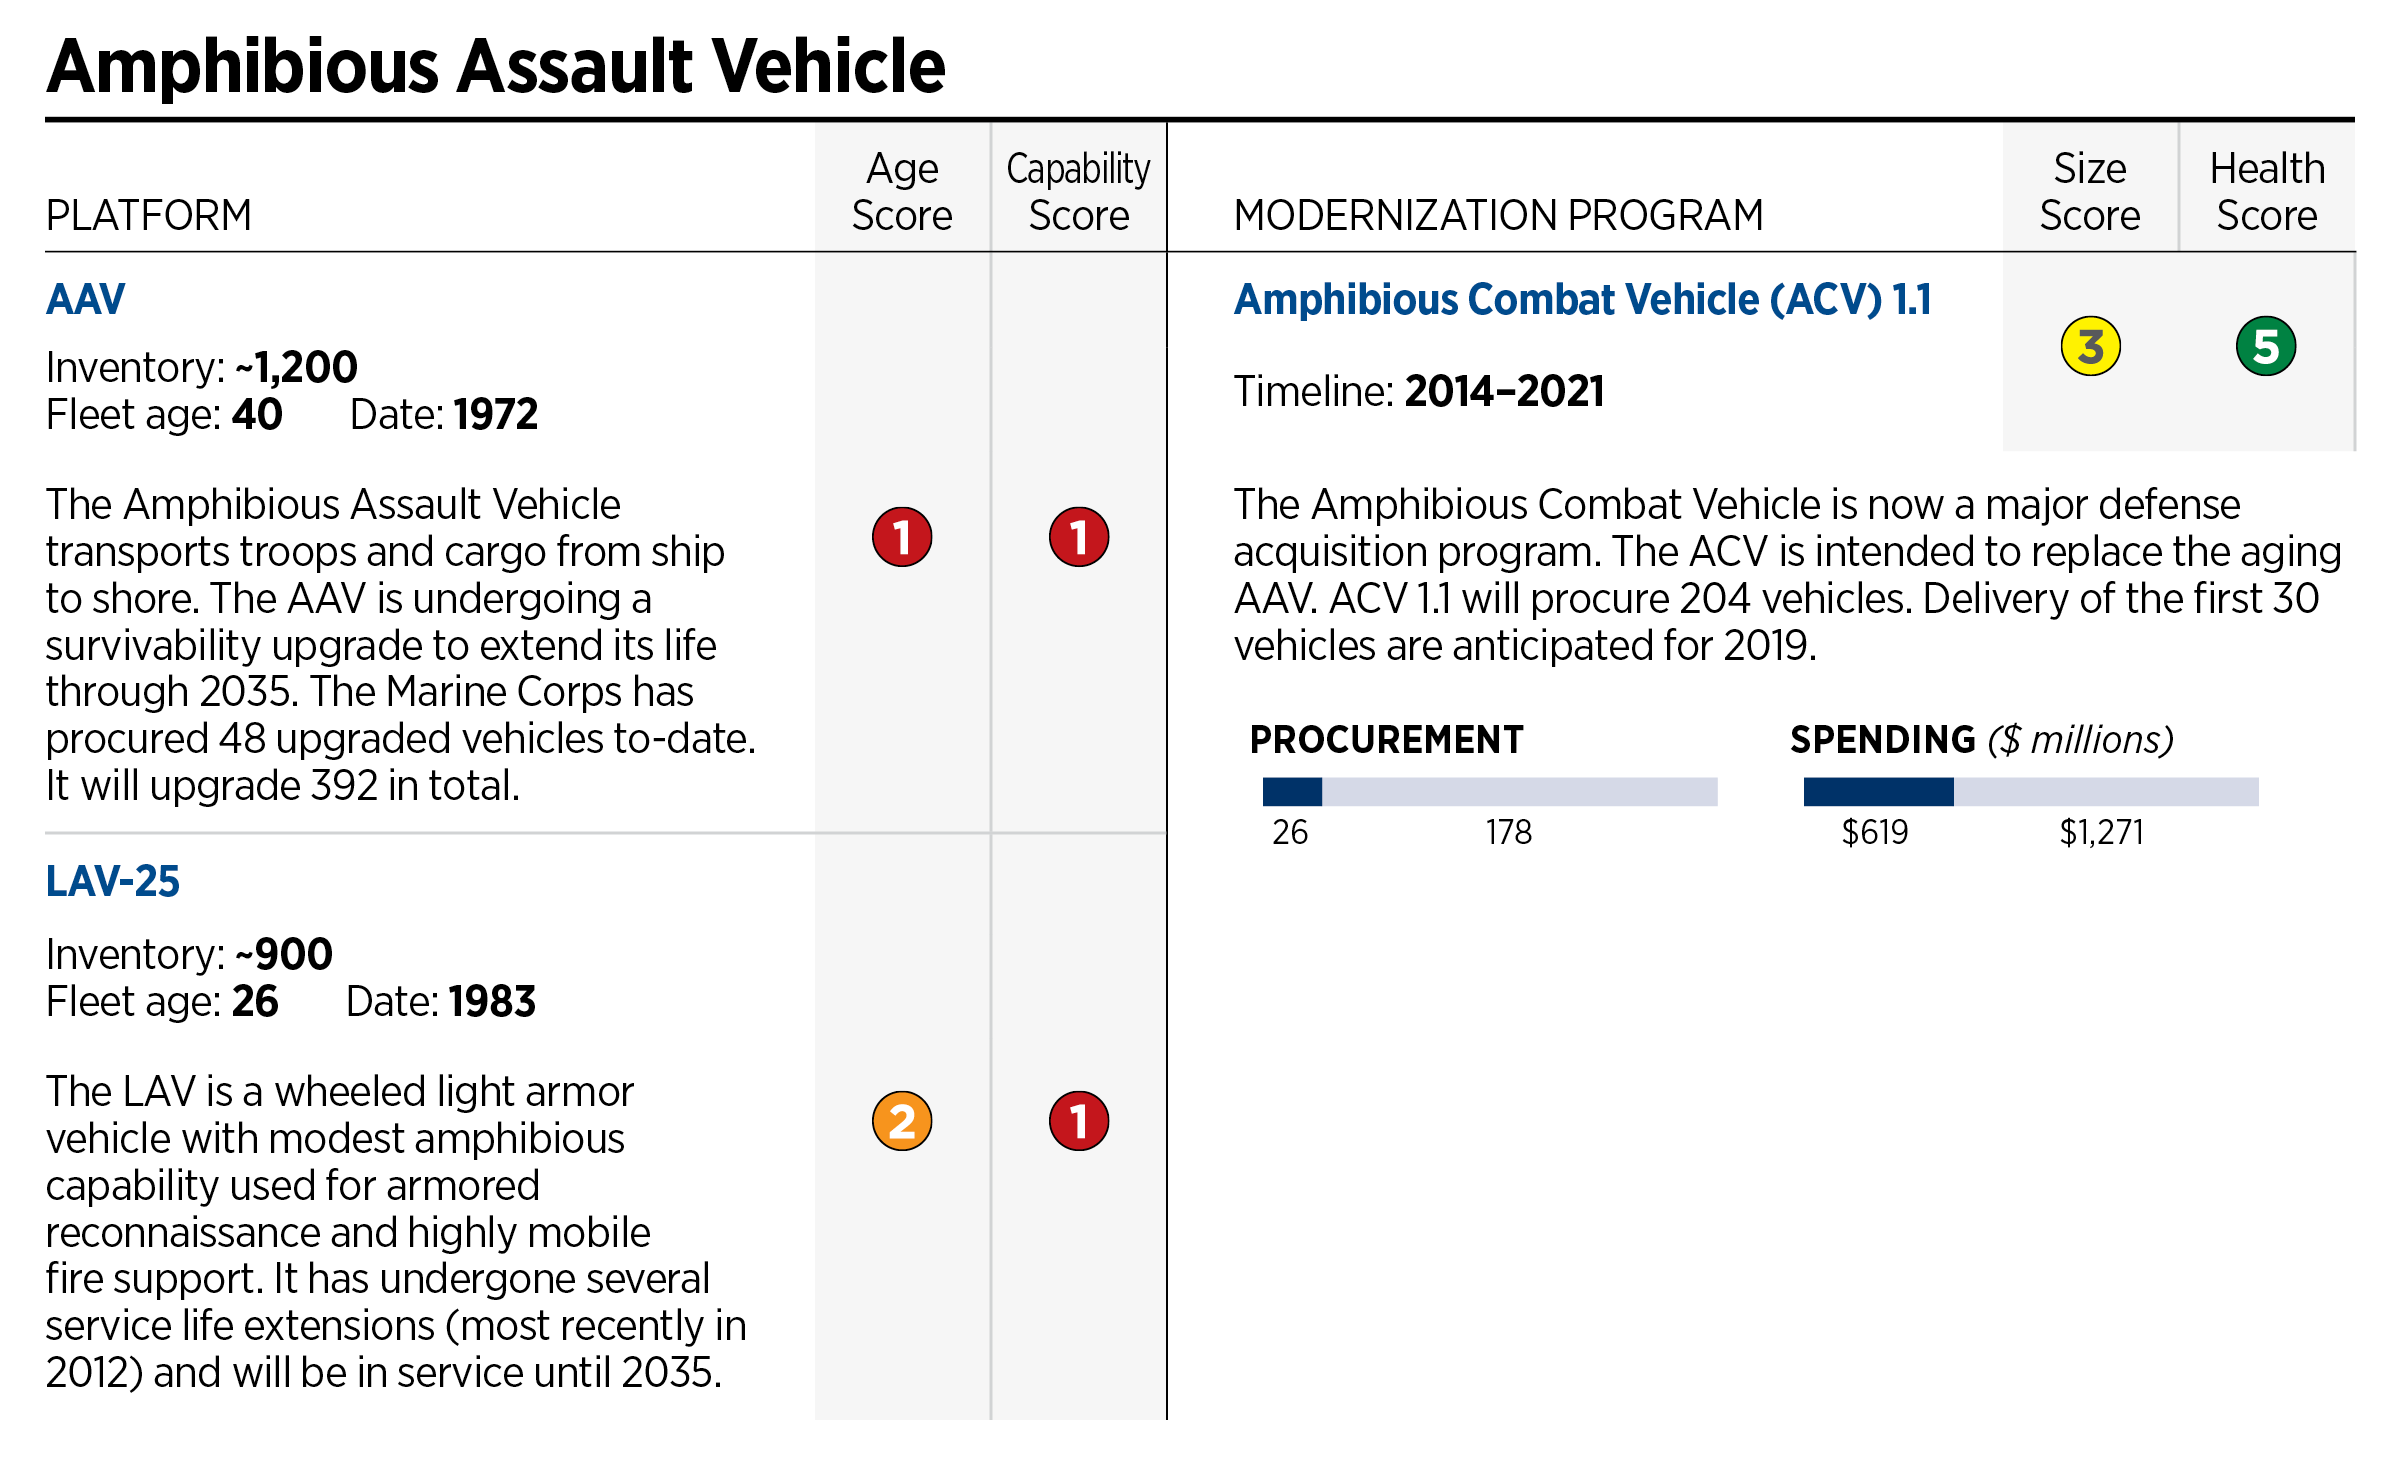Click the Procurement progress bar

click(1490, 792)
